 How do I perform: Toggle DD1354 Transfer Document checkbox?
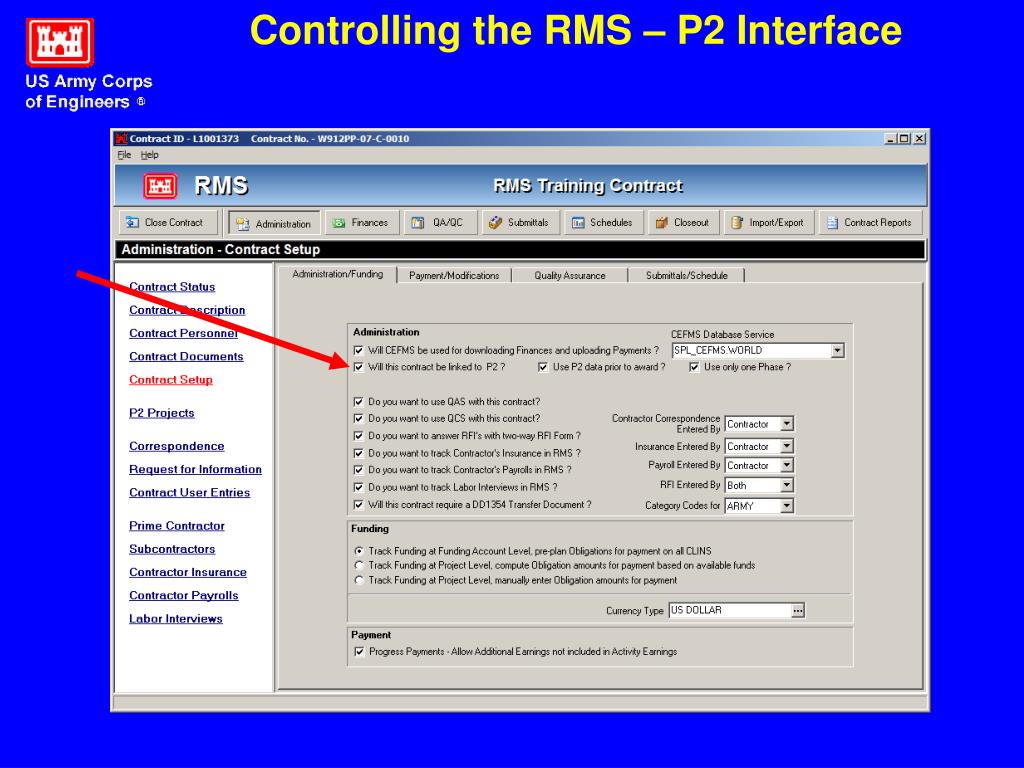(x=358, y=505)
